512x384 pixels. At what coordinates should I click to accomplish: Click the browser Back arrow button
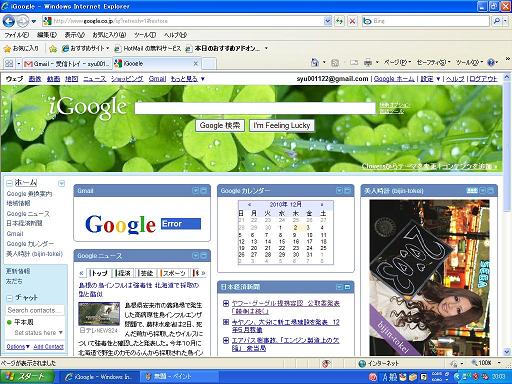(x=9, y=21)
